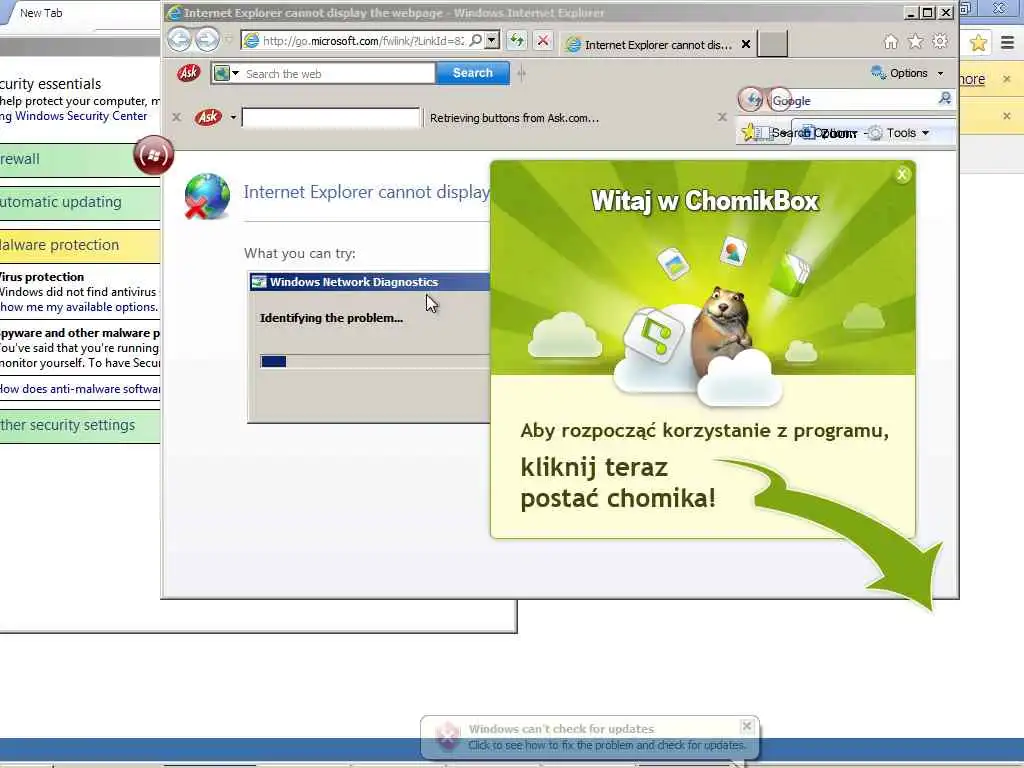The image size is (1024, 768).
Task: Dismiss the 'Retrieving buttons from Ask.com' bar
Action: tap(722, 118)
